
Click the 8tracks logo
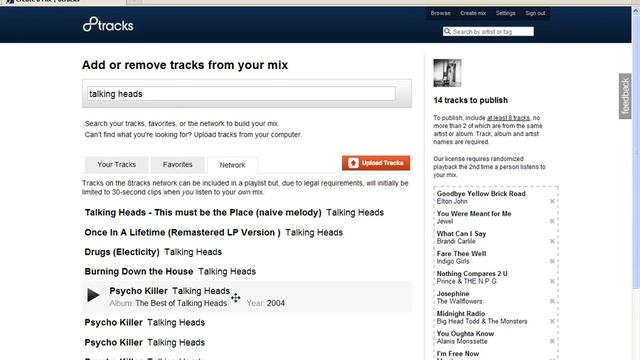click(x=108, y=24)
